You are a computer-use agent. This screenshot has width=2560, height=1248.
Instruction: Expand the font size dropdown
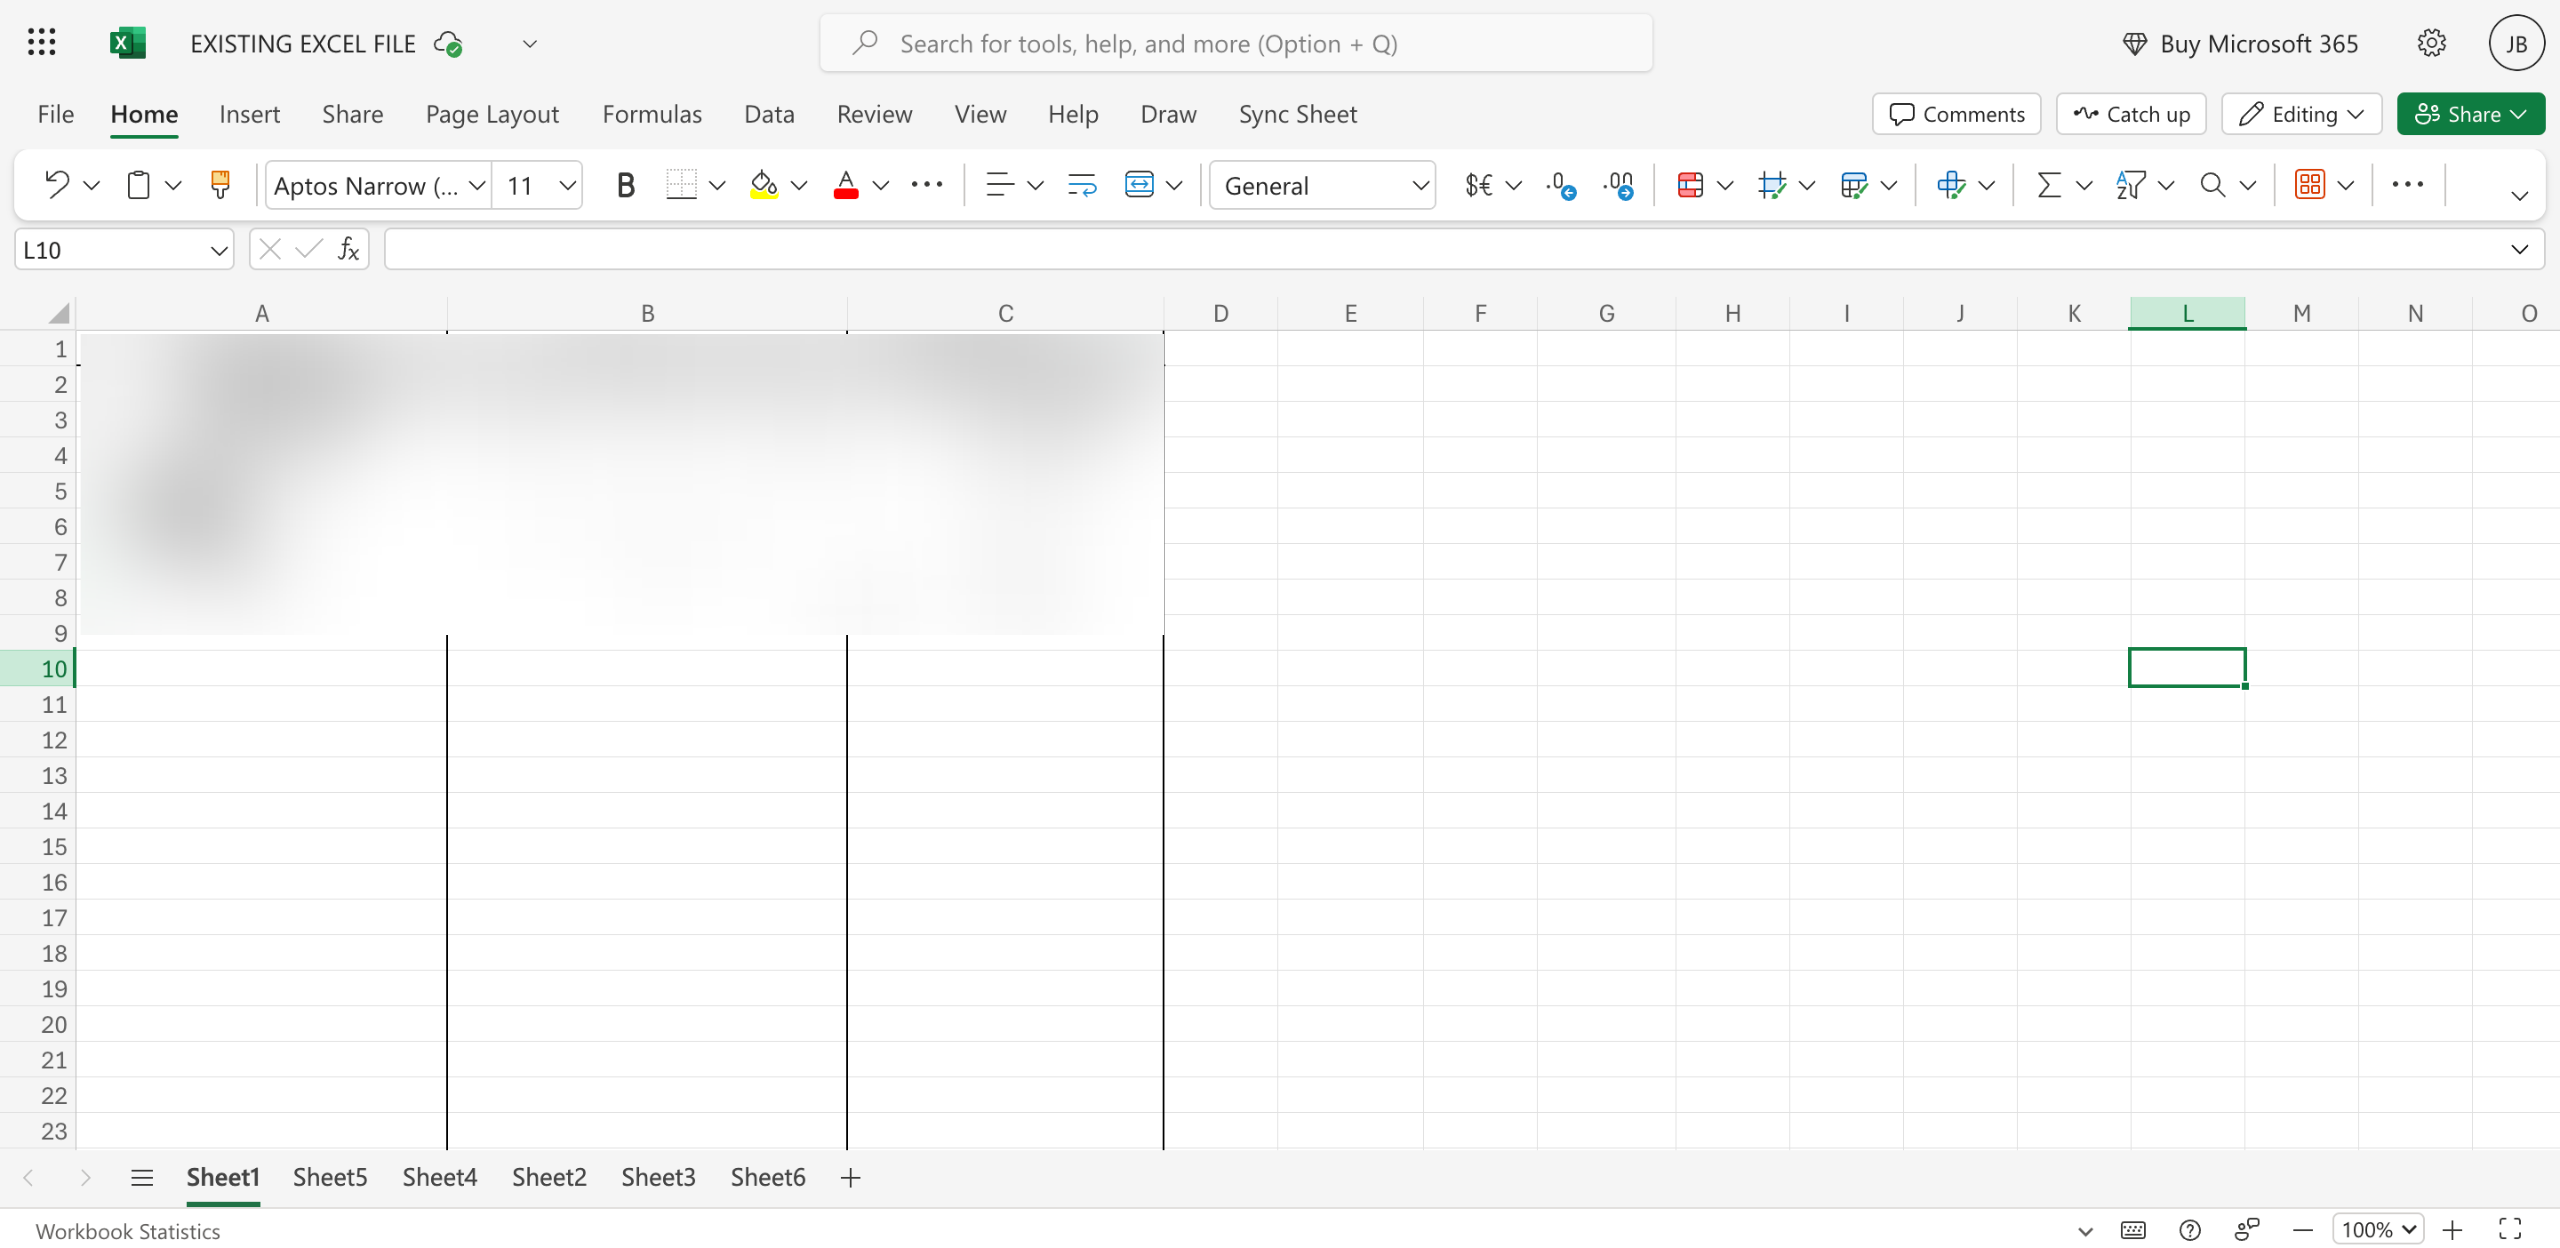pyautogui.click(x=567, y=185)
